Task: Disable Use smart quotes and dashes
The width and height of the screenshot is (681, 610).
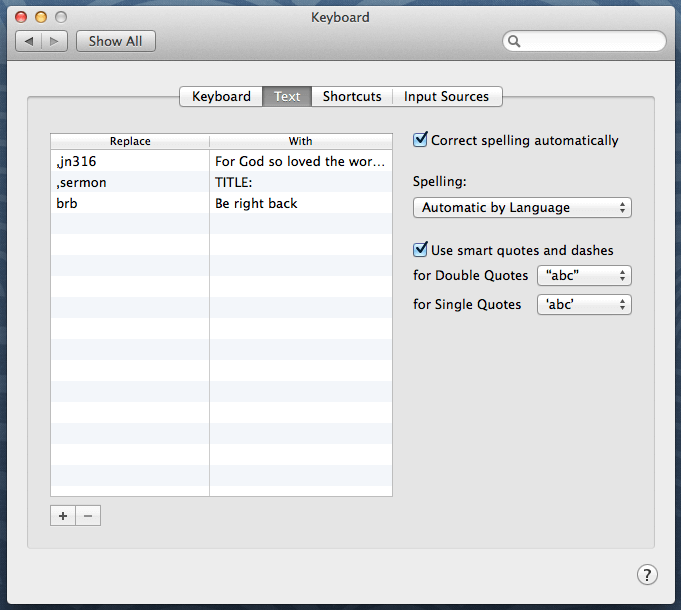Action: (421, 250)
